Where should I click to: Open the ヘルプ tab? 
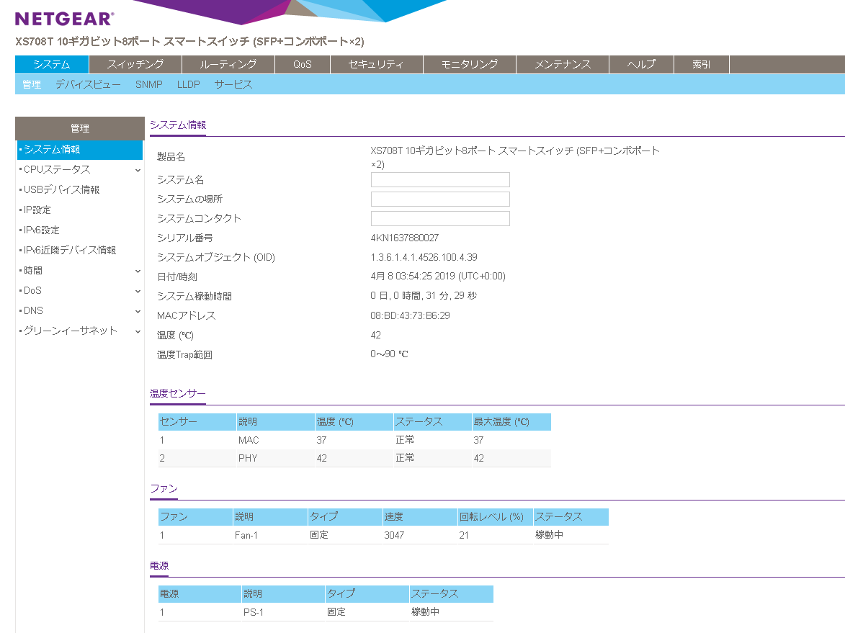(641, 63)
